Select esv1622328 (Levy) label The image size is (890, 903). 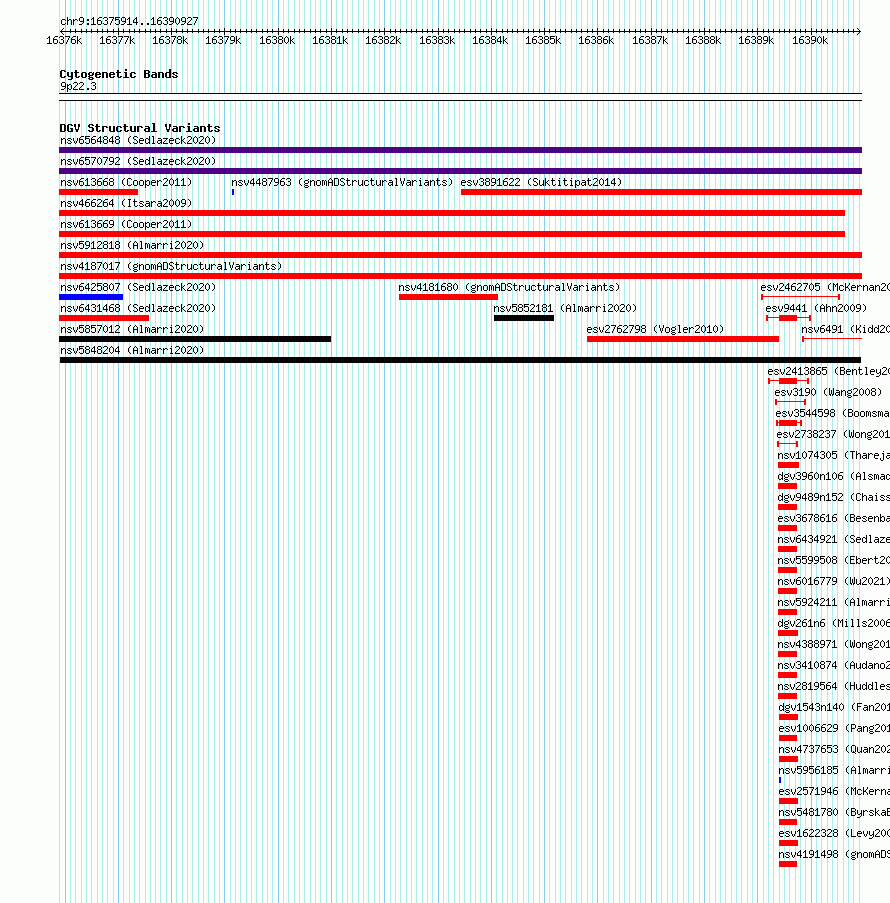point(834,834)
